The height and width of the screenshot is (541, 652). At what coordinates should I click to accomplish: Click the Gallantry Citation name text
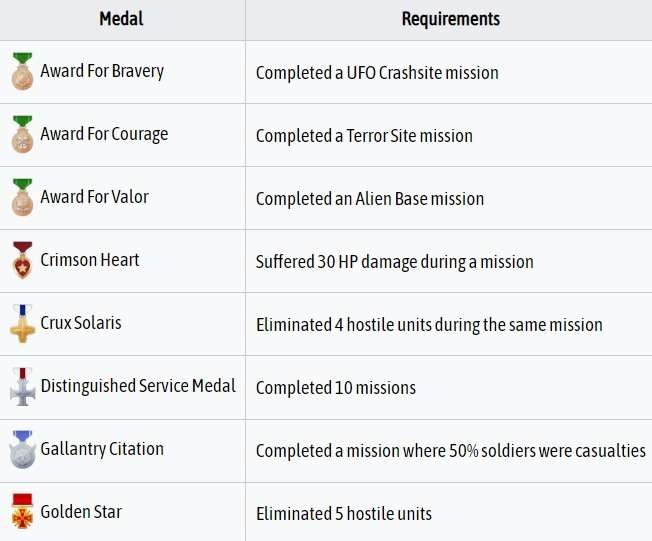pos(102,449)
